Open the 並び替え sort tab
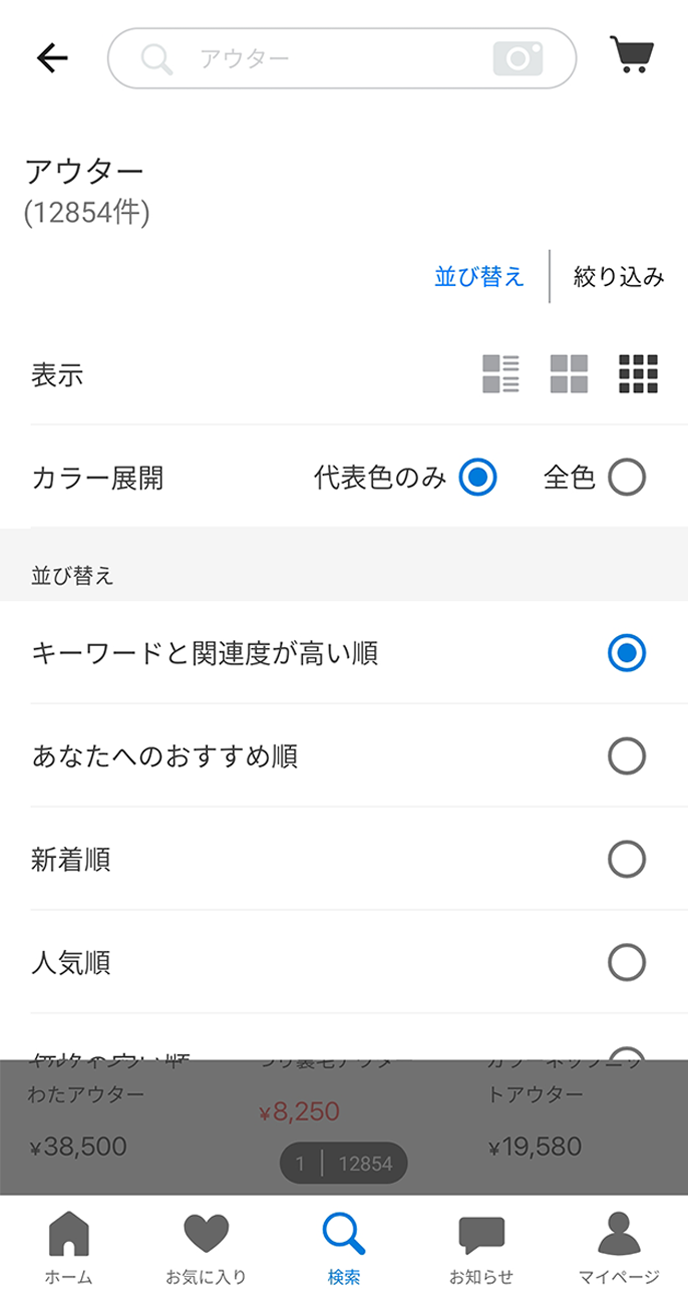 click(479, 277)
